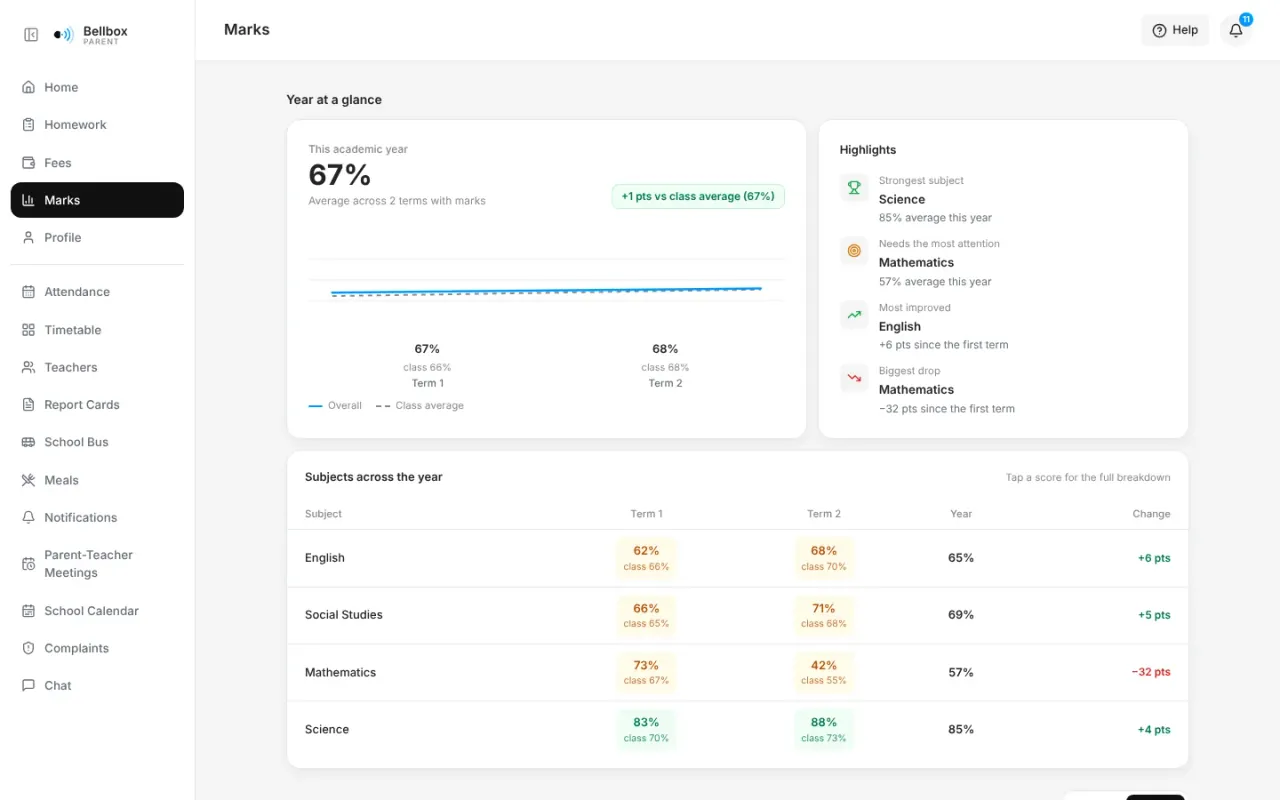Click the Timetable grid icon
This screenshot has width=1280, height=800.
[28, 330]
